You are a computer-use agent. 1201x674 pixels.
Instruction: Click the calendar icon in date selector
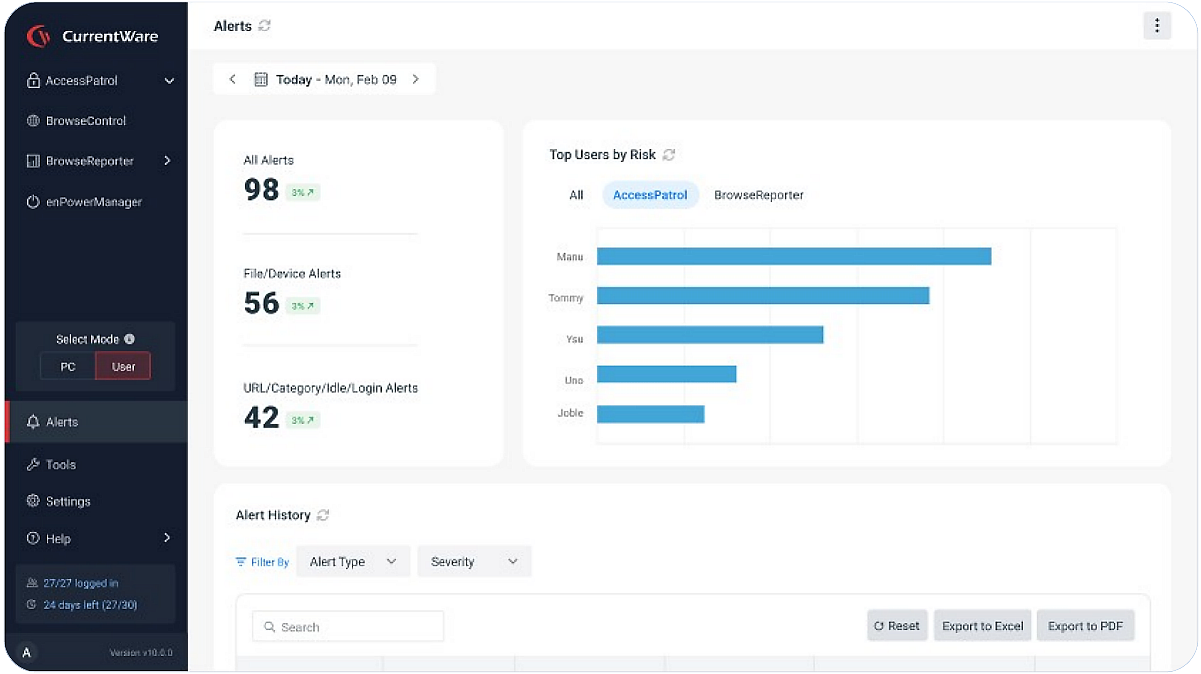point(261,79)
